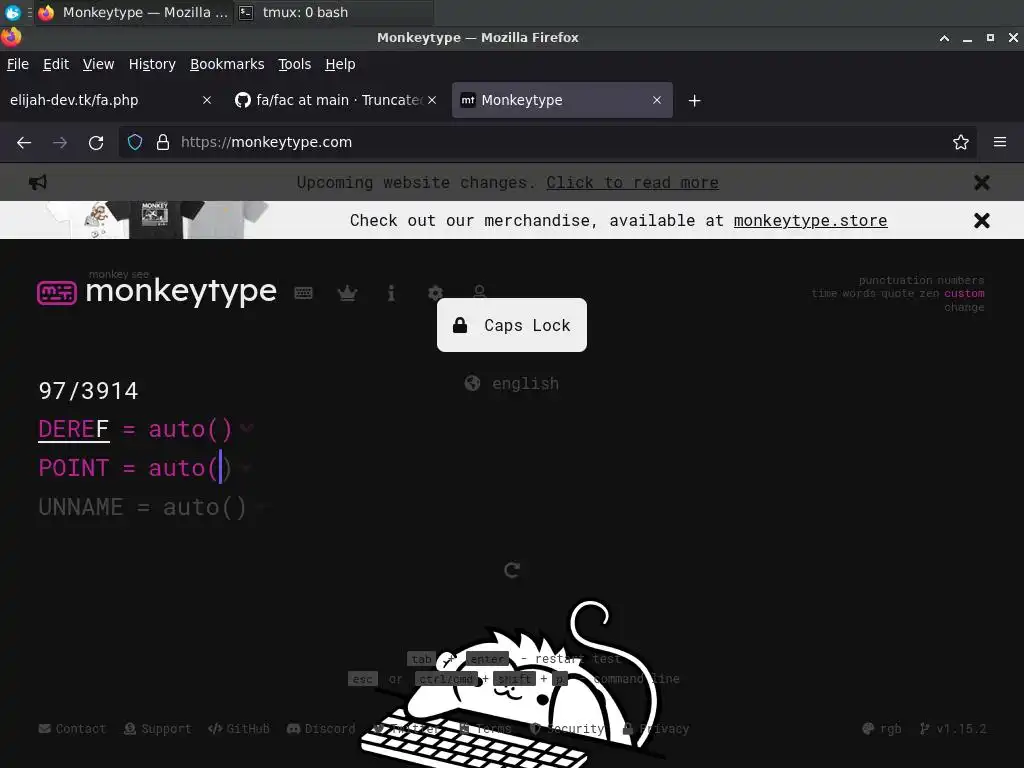Open the leaderboards crown icon
Image resolution: width=1024 pixels, height=768 pixels.
pyautogui.click(x=347, y=293)
